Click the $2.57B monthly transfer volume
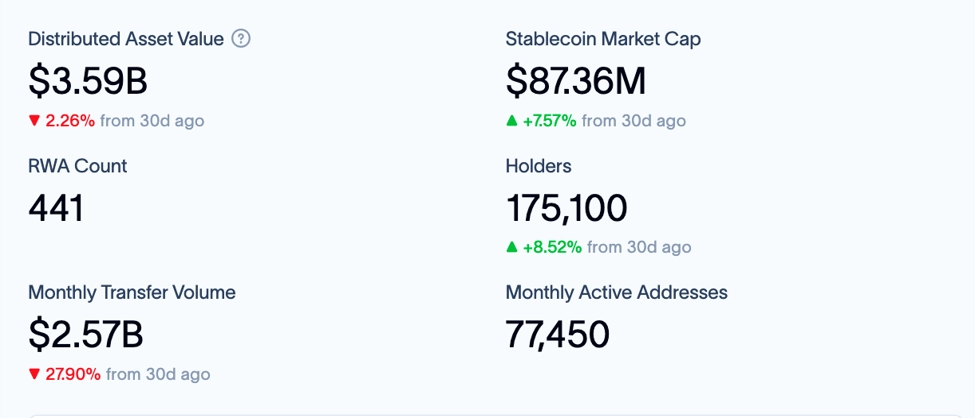The image size is (975, 418). point(86,335)
